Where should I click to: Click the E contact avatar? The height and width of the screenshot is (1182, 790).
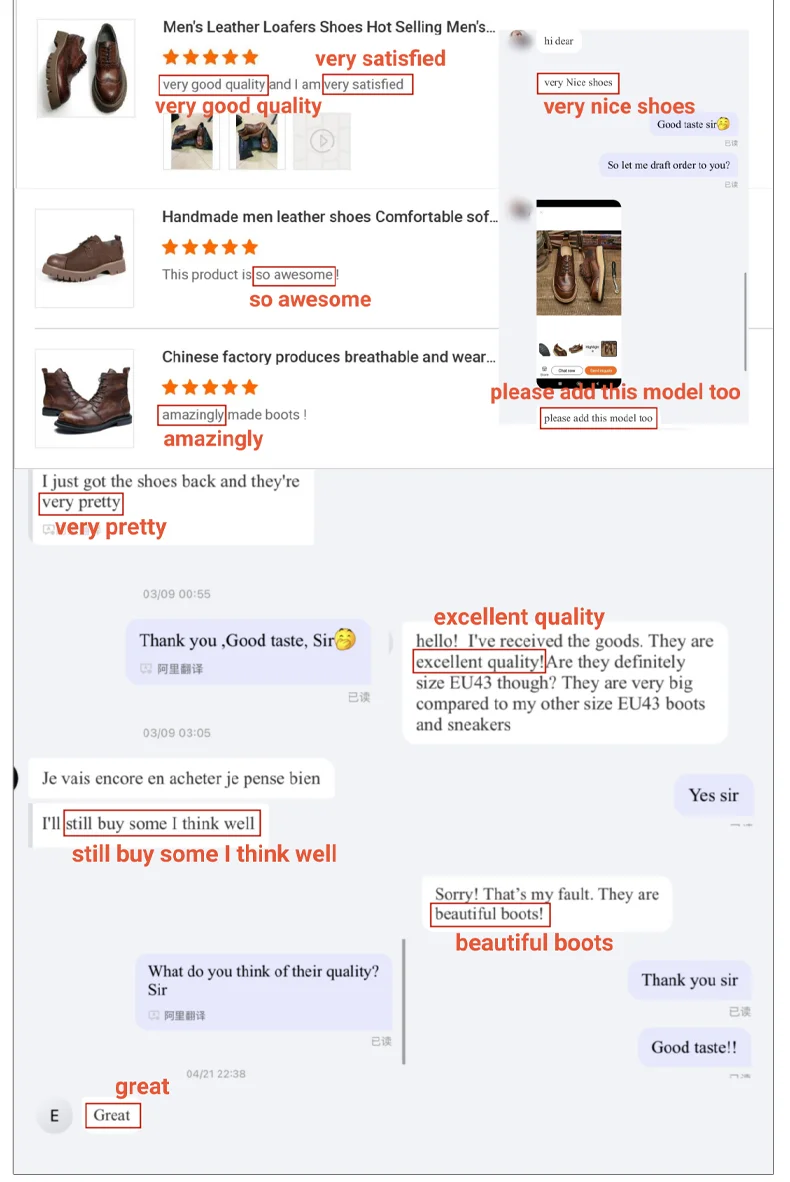(x=54, y=1116)
